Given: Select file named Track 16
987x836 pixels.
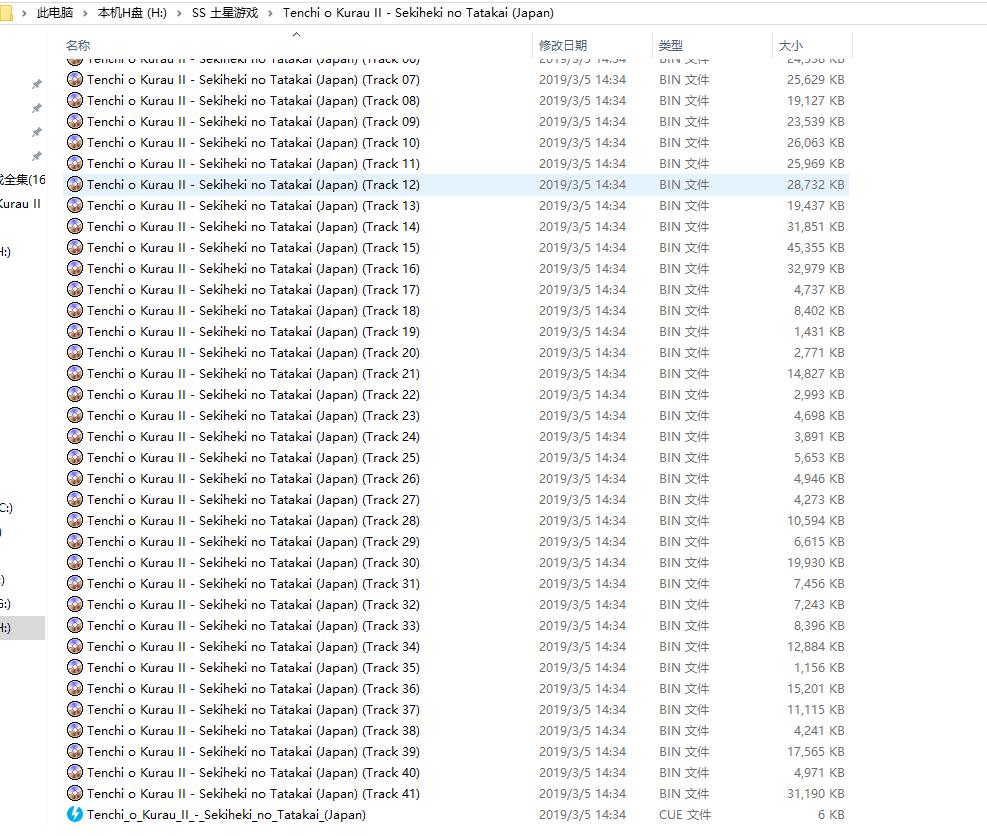Looking at the screenshot, I should coord(253,268).
